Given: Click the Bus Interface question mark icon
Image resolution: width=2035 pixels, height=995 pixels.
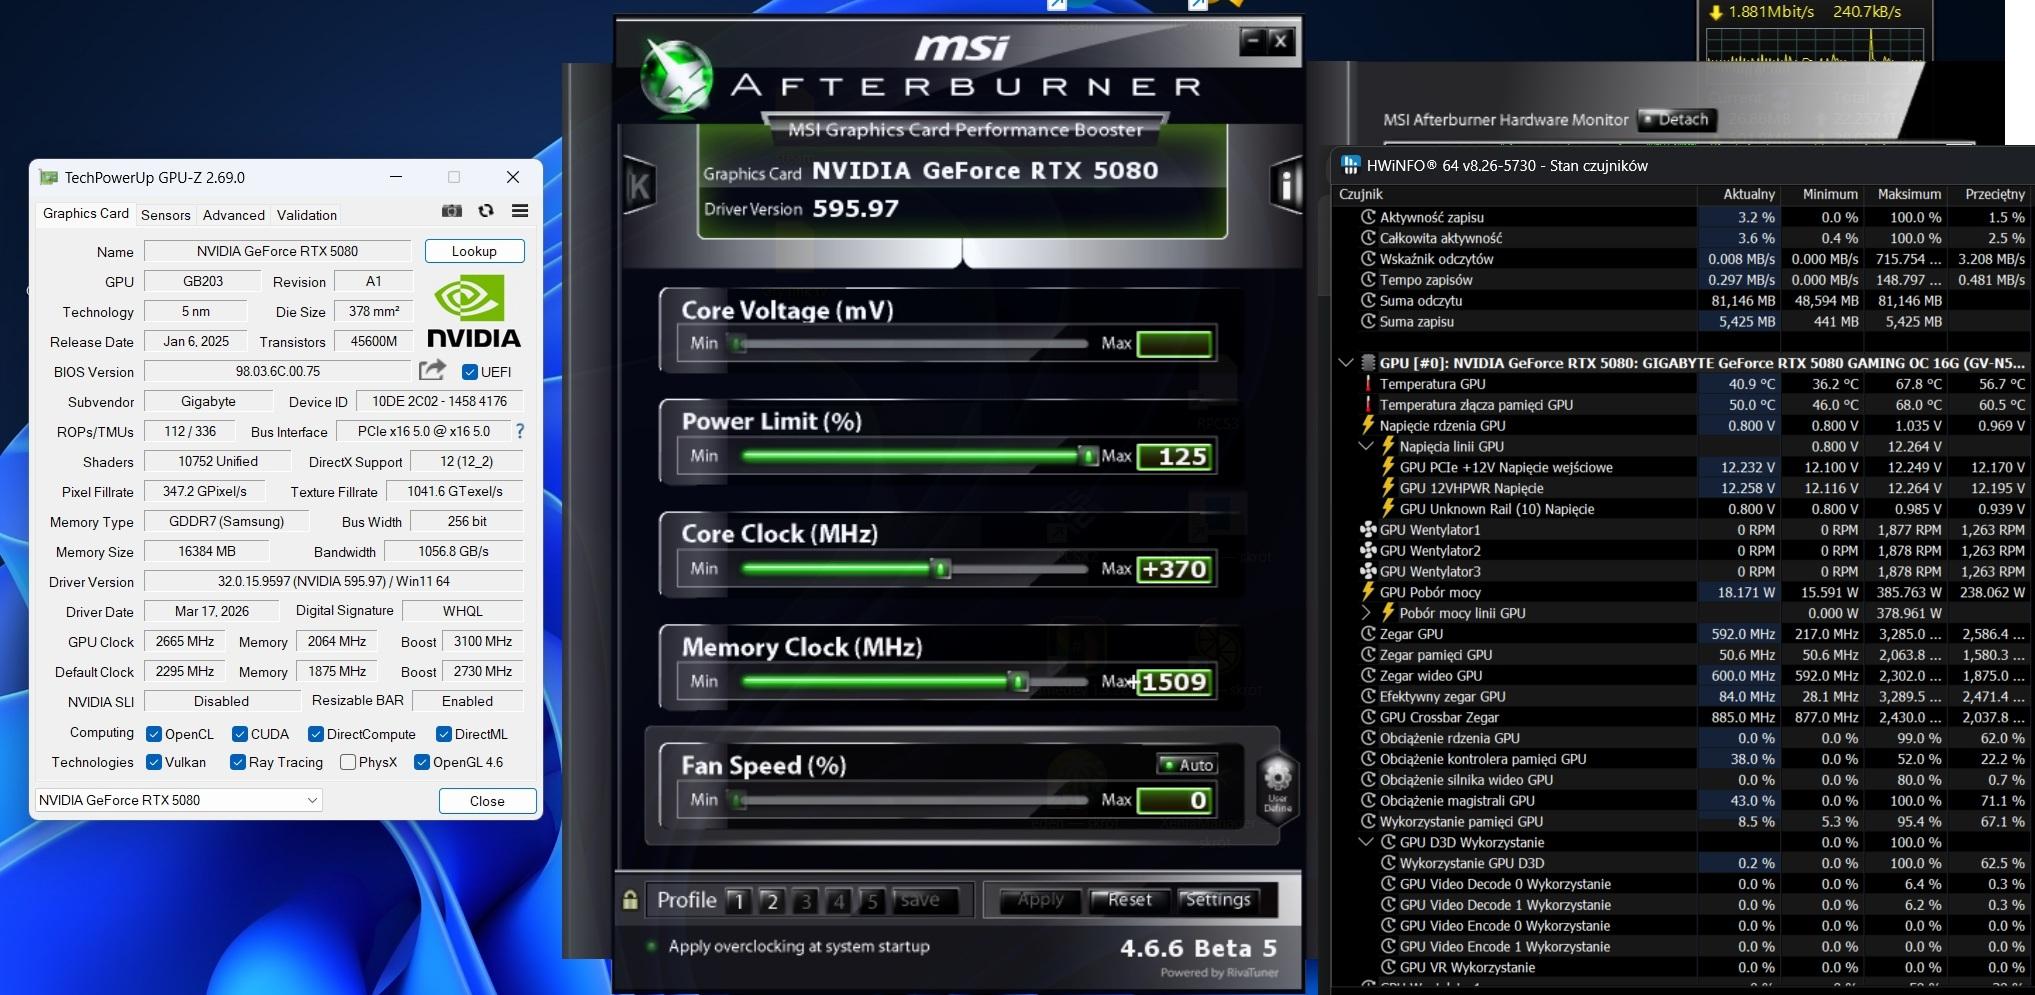Looking at the screenshot, I should point(520,431).
